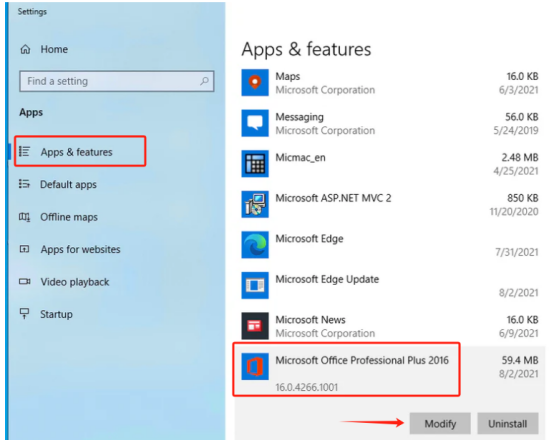Screen dimensions: 554x440
Task: Click install date 11/20/2020
Action: pos(514,211)
